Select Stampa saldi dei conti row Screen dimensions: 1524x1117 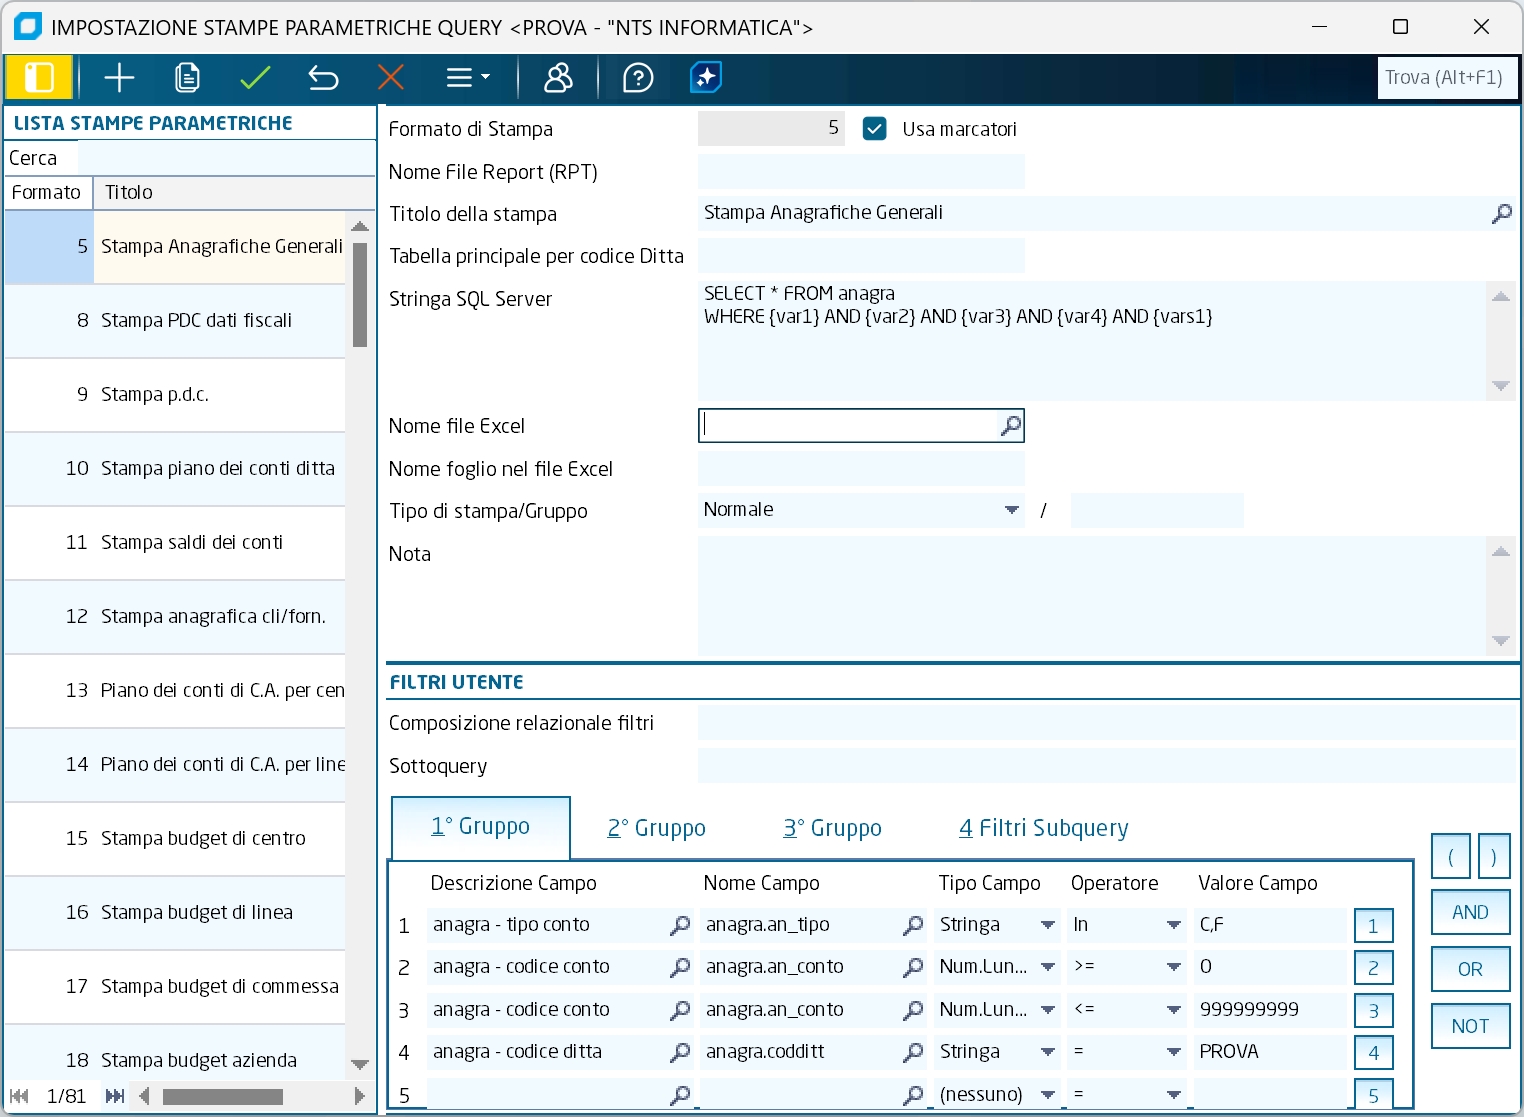[x=191, y=542]
